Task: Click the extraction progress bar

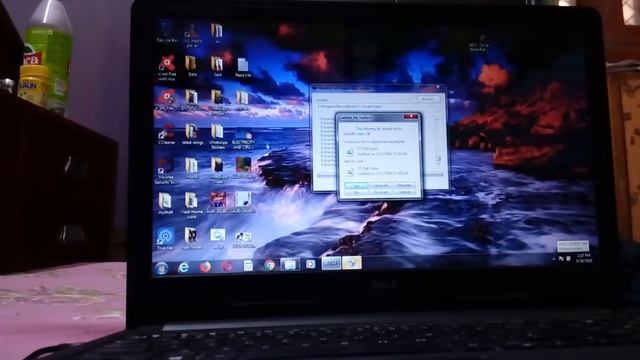Action: pos(380,175)
